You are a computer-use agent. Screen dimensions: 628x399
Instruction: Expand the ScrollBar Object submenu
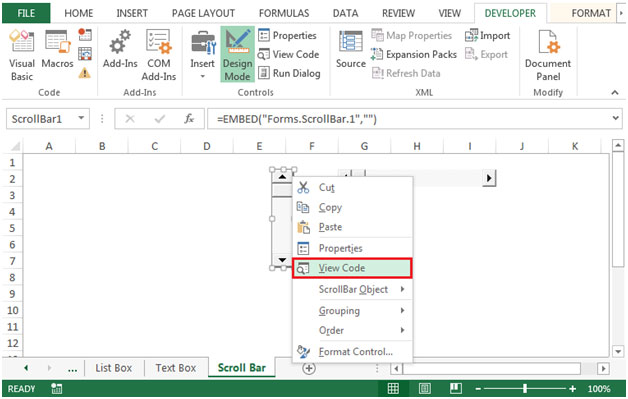click(352, 289)
